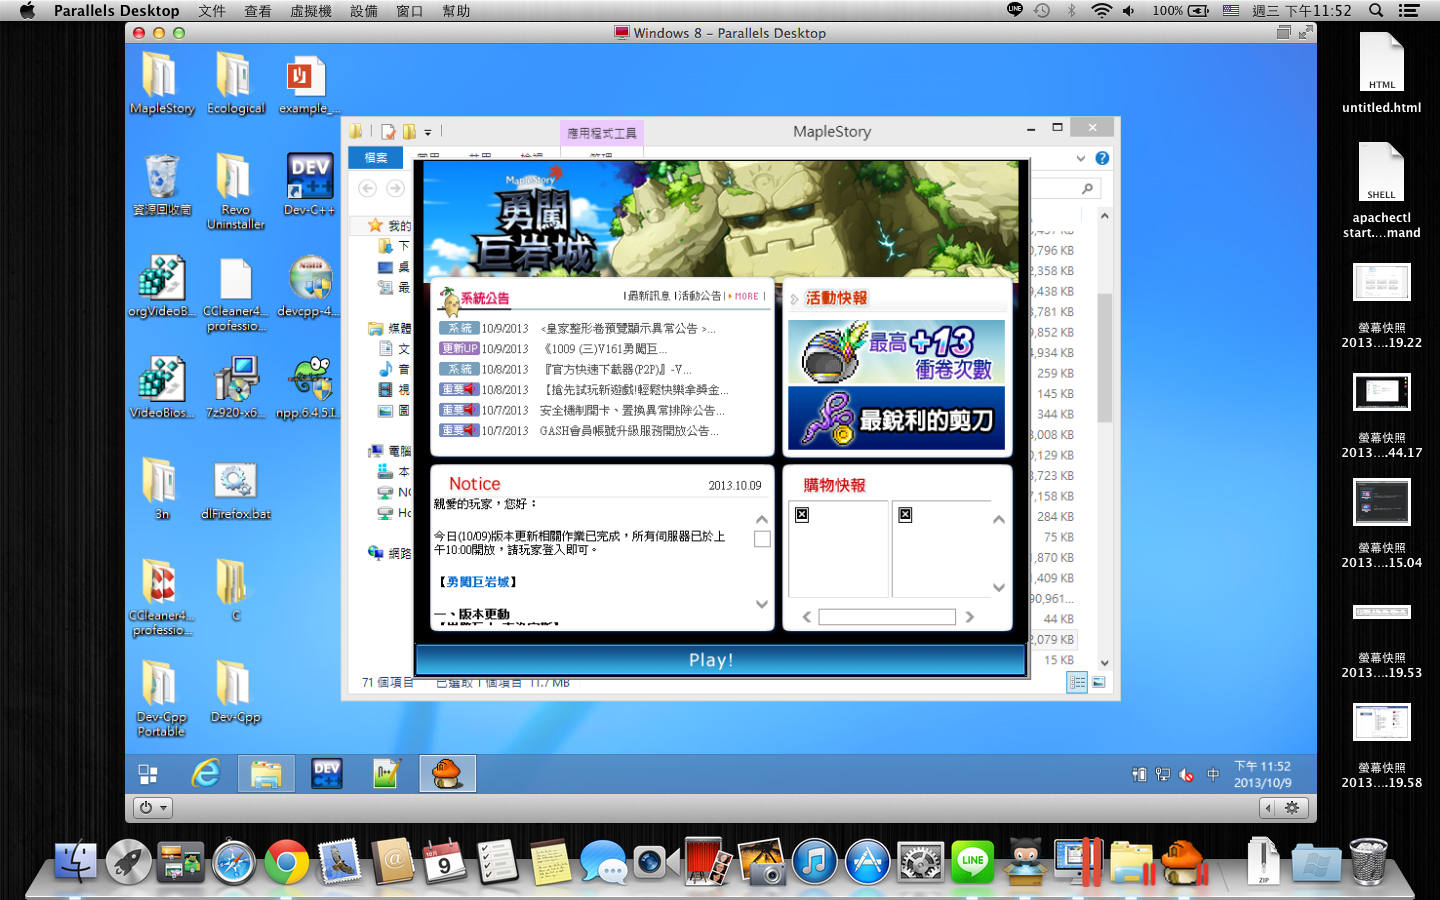Screen dimensions: 1440x900
Task: Open Explorer help question mark icon
Action: pos(1102,158)
